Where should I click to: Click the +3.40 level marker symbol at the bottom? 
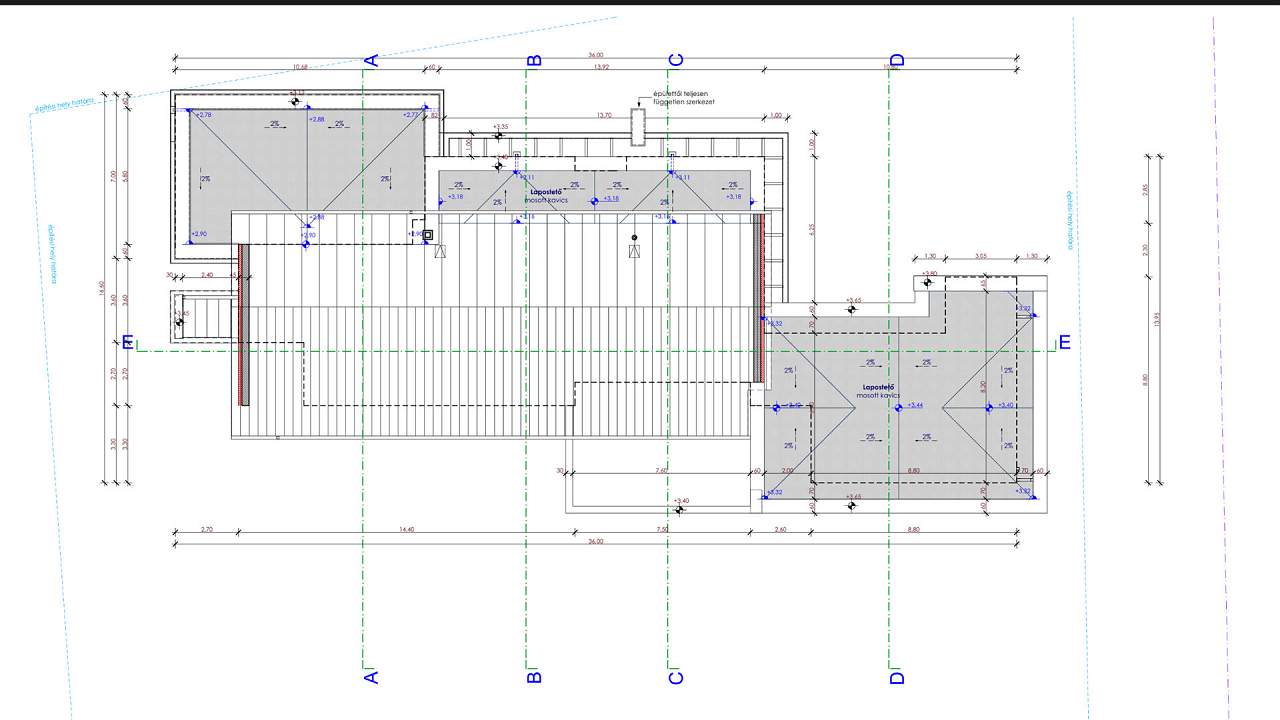pyautogui.click(x=679, y=510)
